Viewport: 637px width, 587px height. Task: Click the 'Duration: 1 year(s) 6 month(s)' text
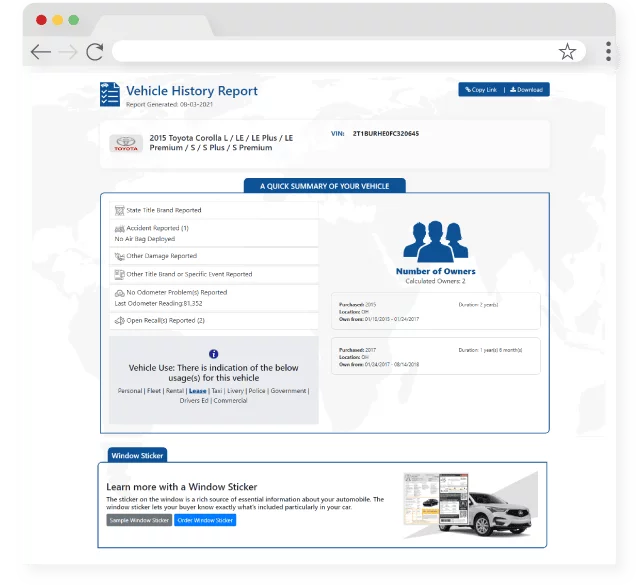[490, 350]
